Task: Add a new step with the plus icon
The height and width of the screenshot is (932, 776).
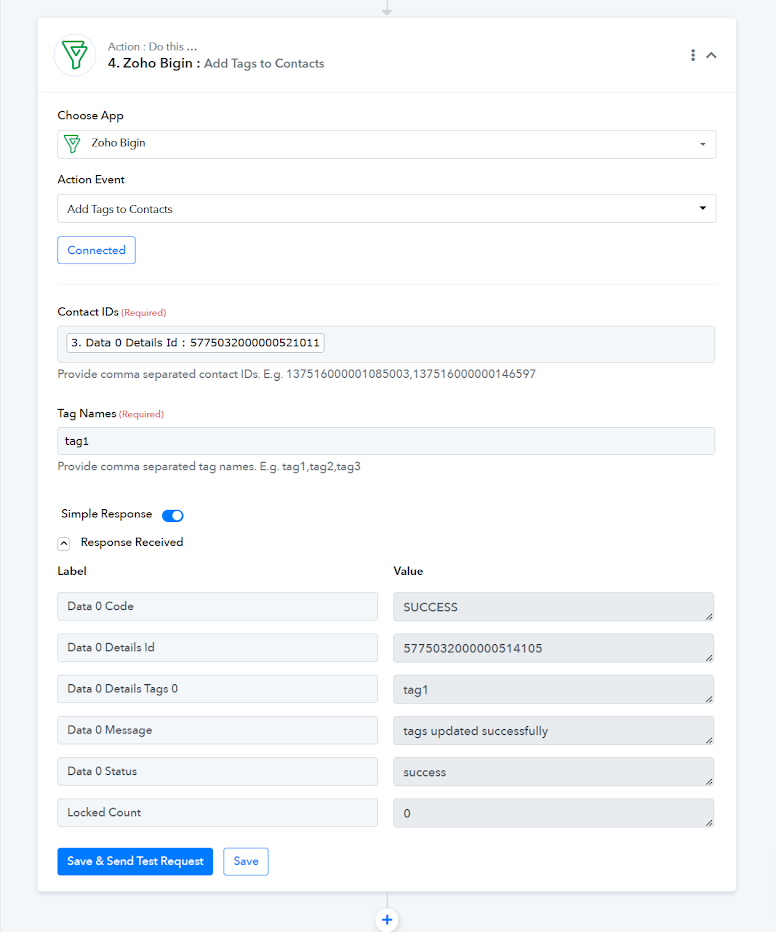Action: coord(387,920)
